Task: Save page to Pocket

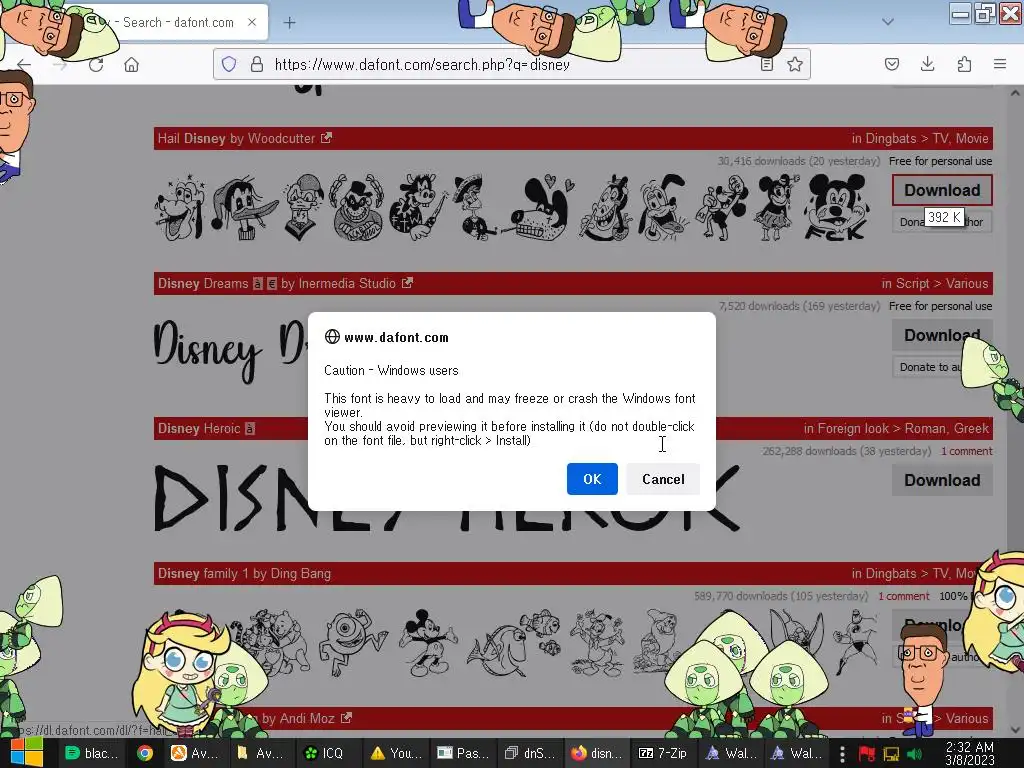Action: click(891, 64)
